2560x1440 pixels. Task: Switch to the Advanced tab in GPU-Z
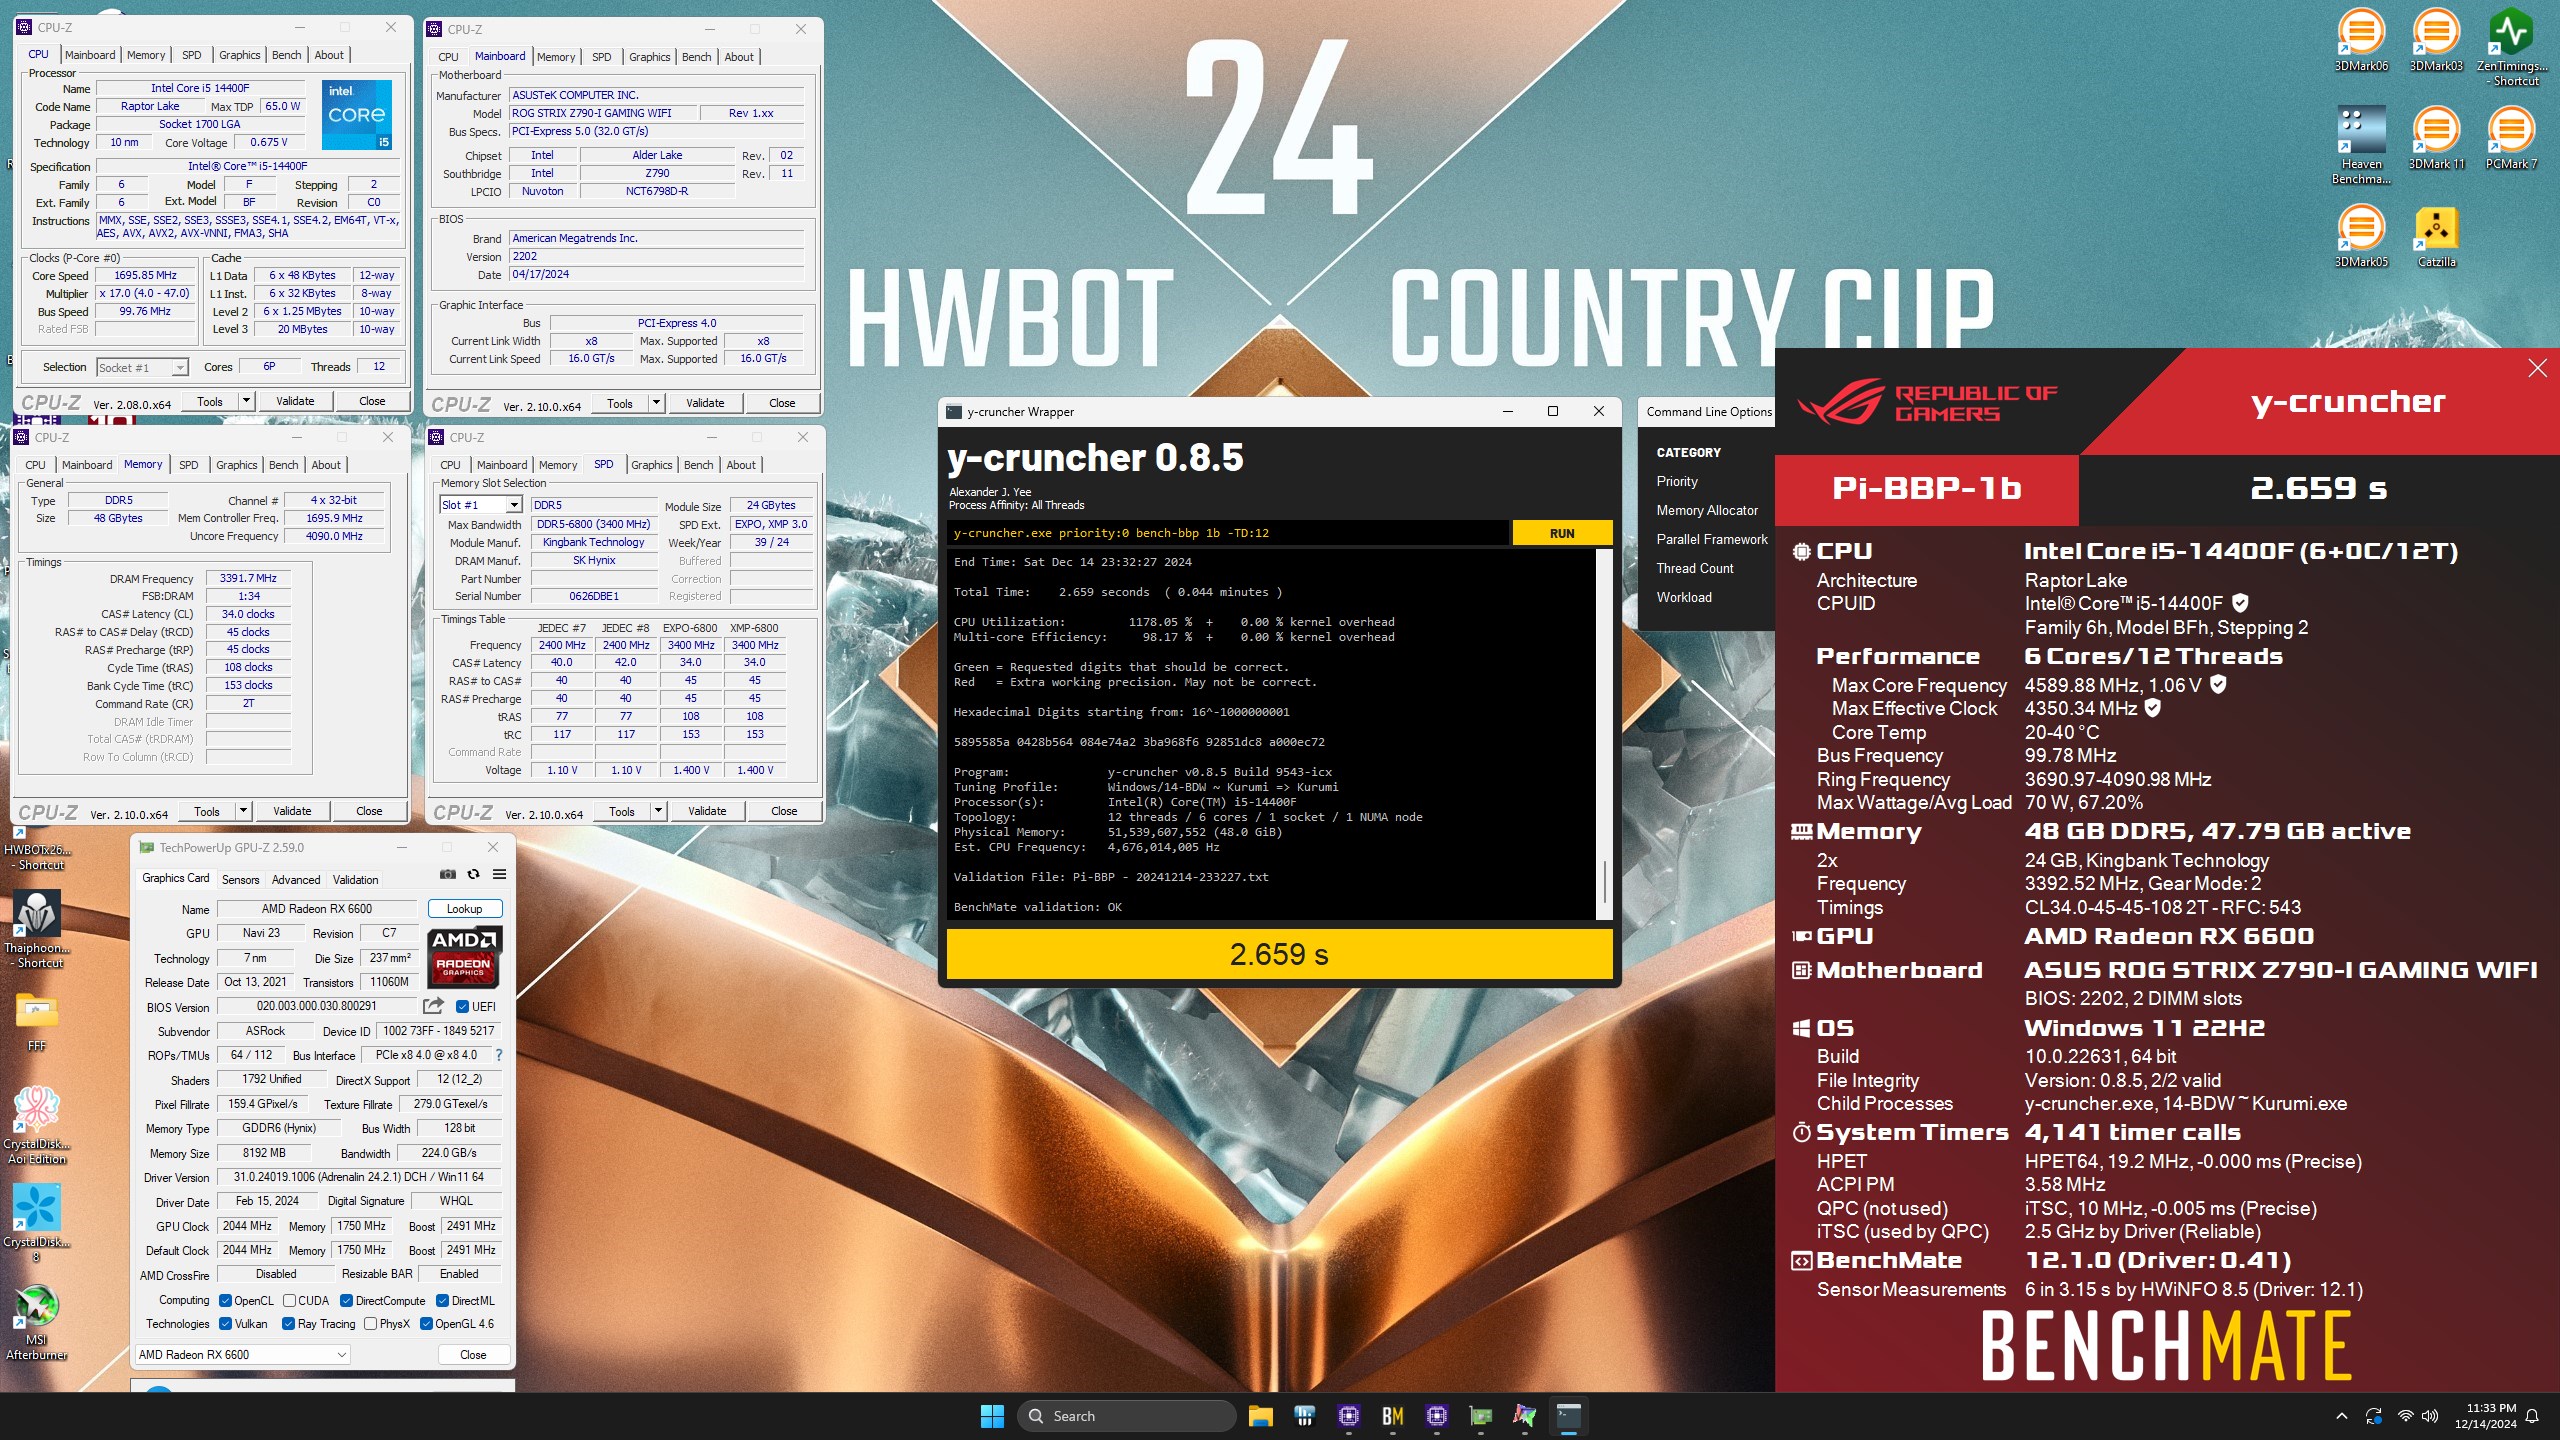tap(296, 880)
